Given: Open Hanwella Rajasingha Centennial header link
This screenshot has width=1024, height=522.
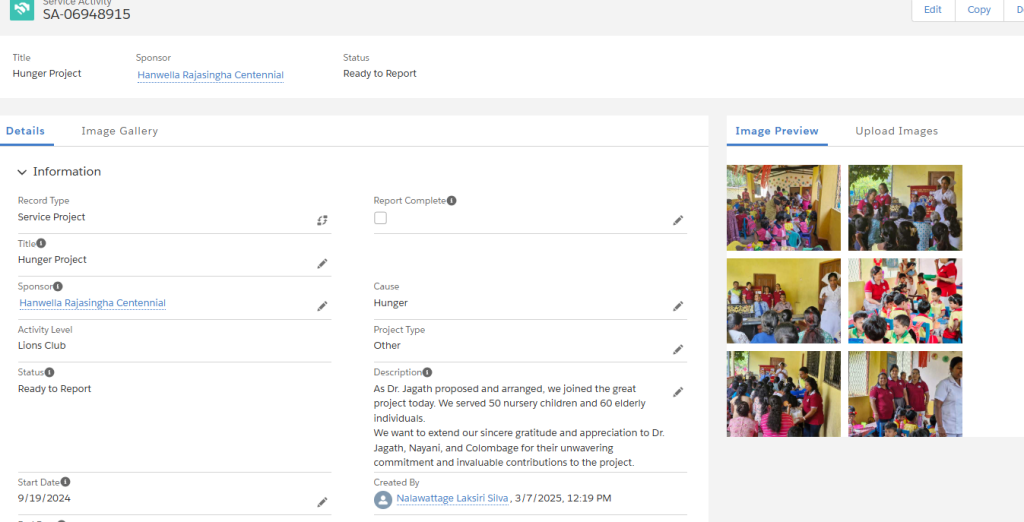Looking at the screenshot, I should click(210, 74).
